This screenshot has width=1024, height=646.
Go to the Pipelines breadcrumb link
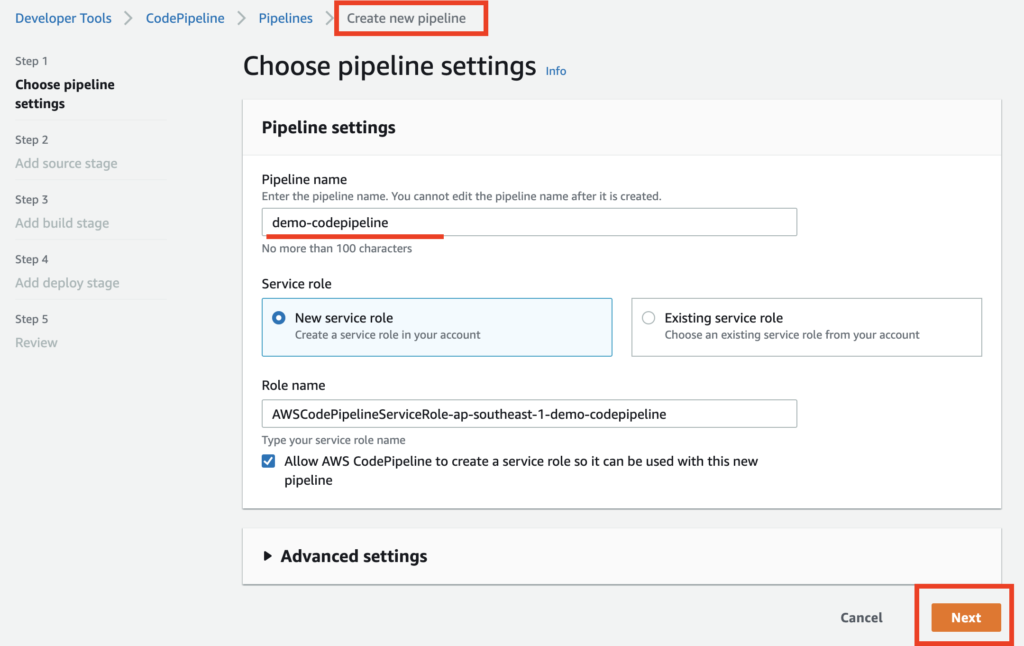pyautogui.click(x=285, y=18)
